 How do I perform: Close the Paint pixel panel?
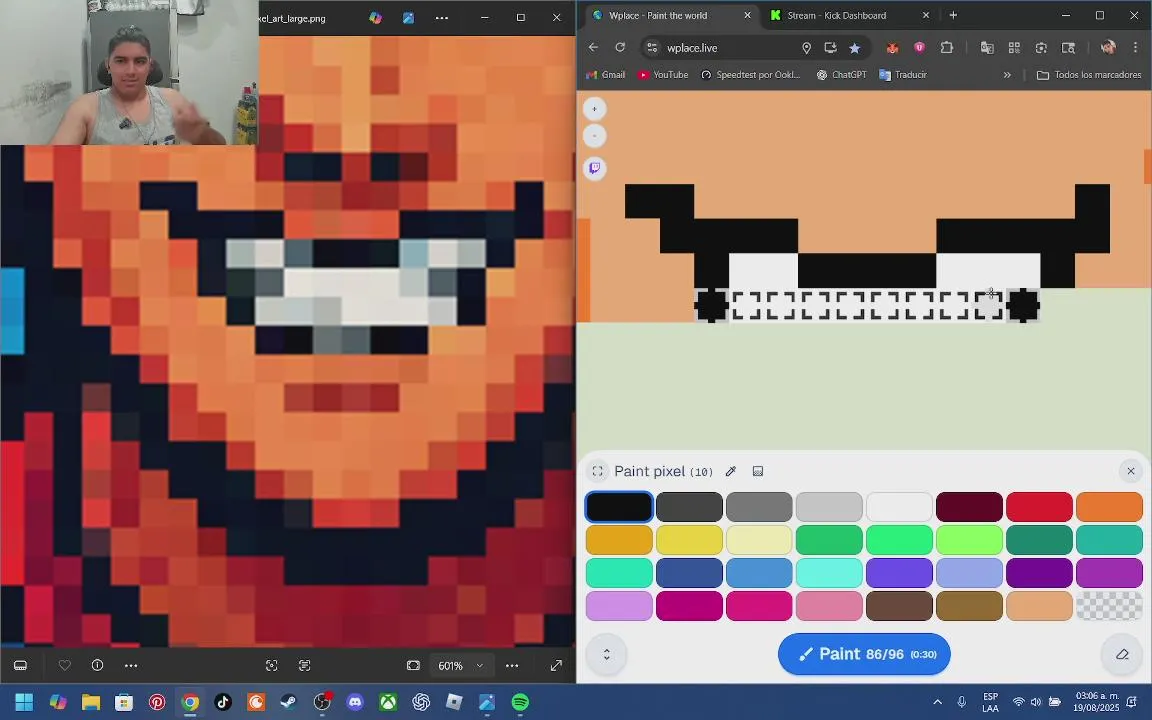1131,471
